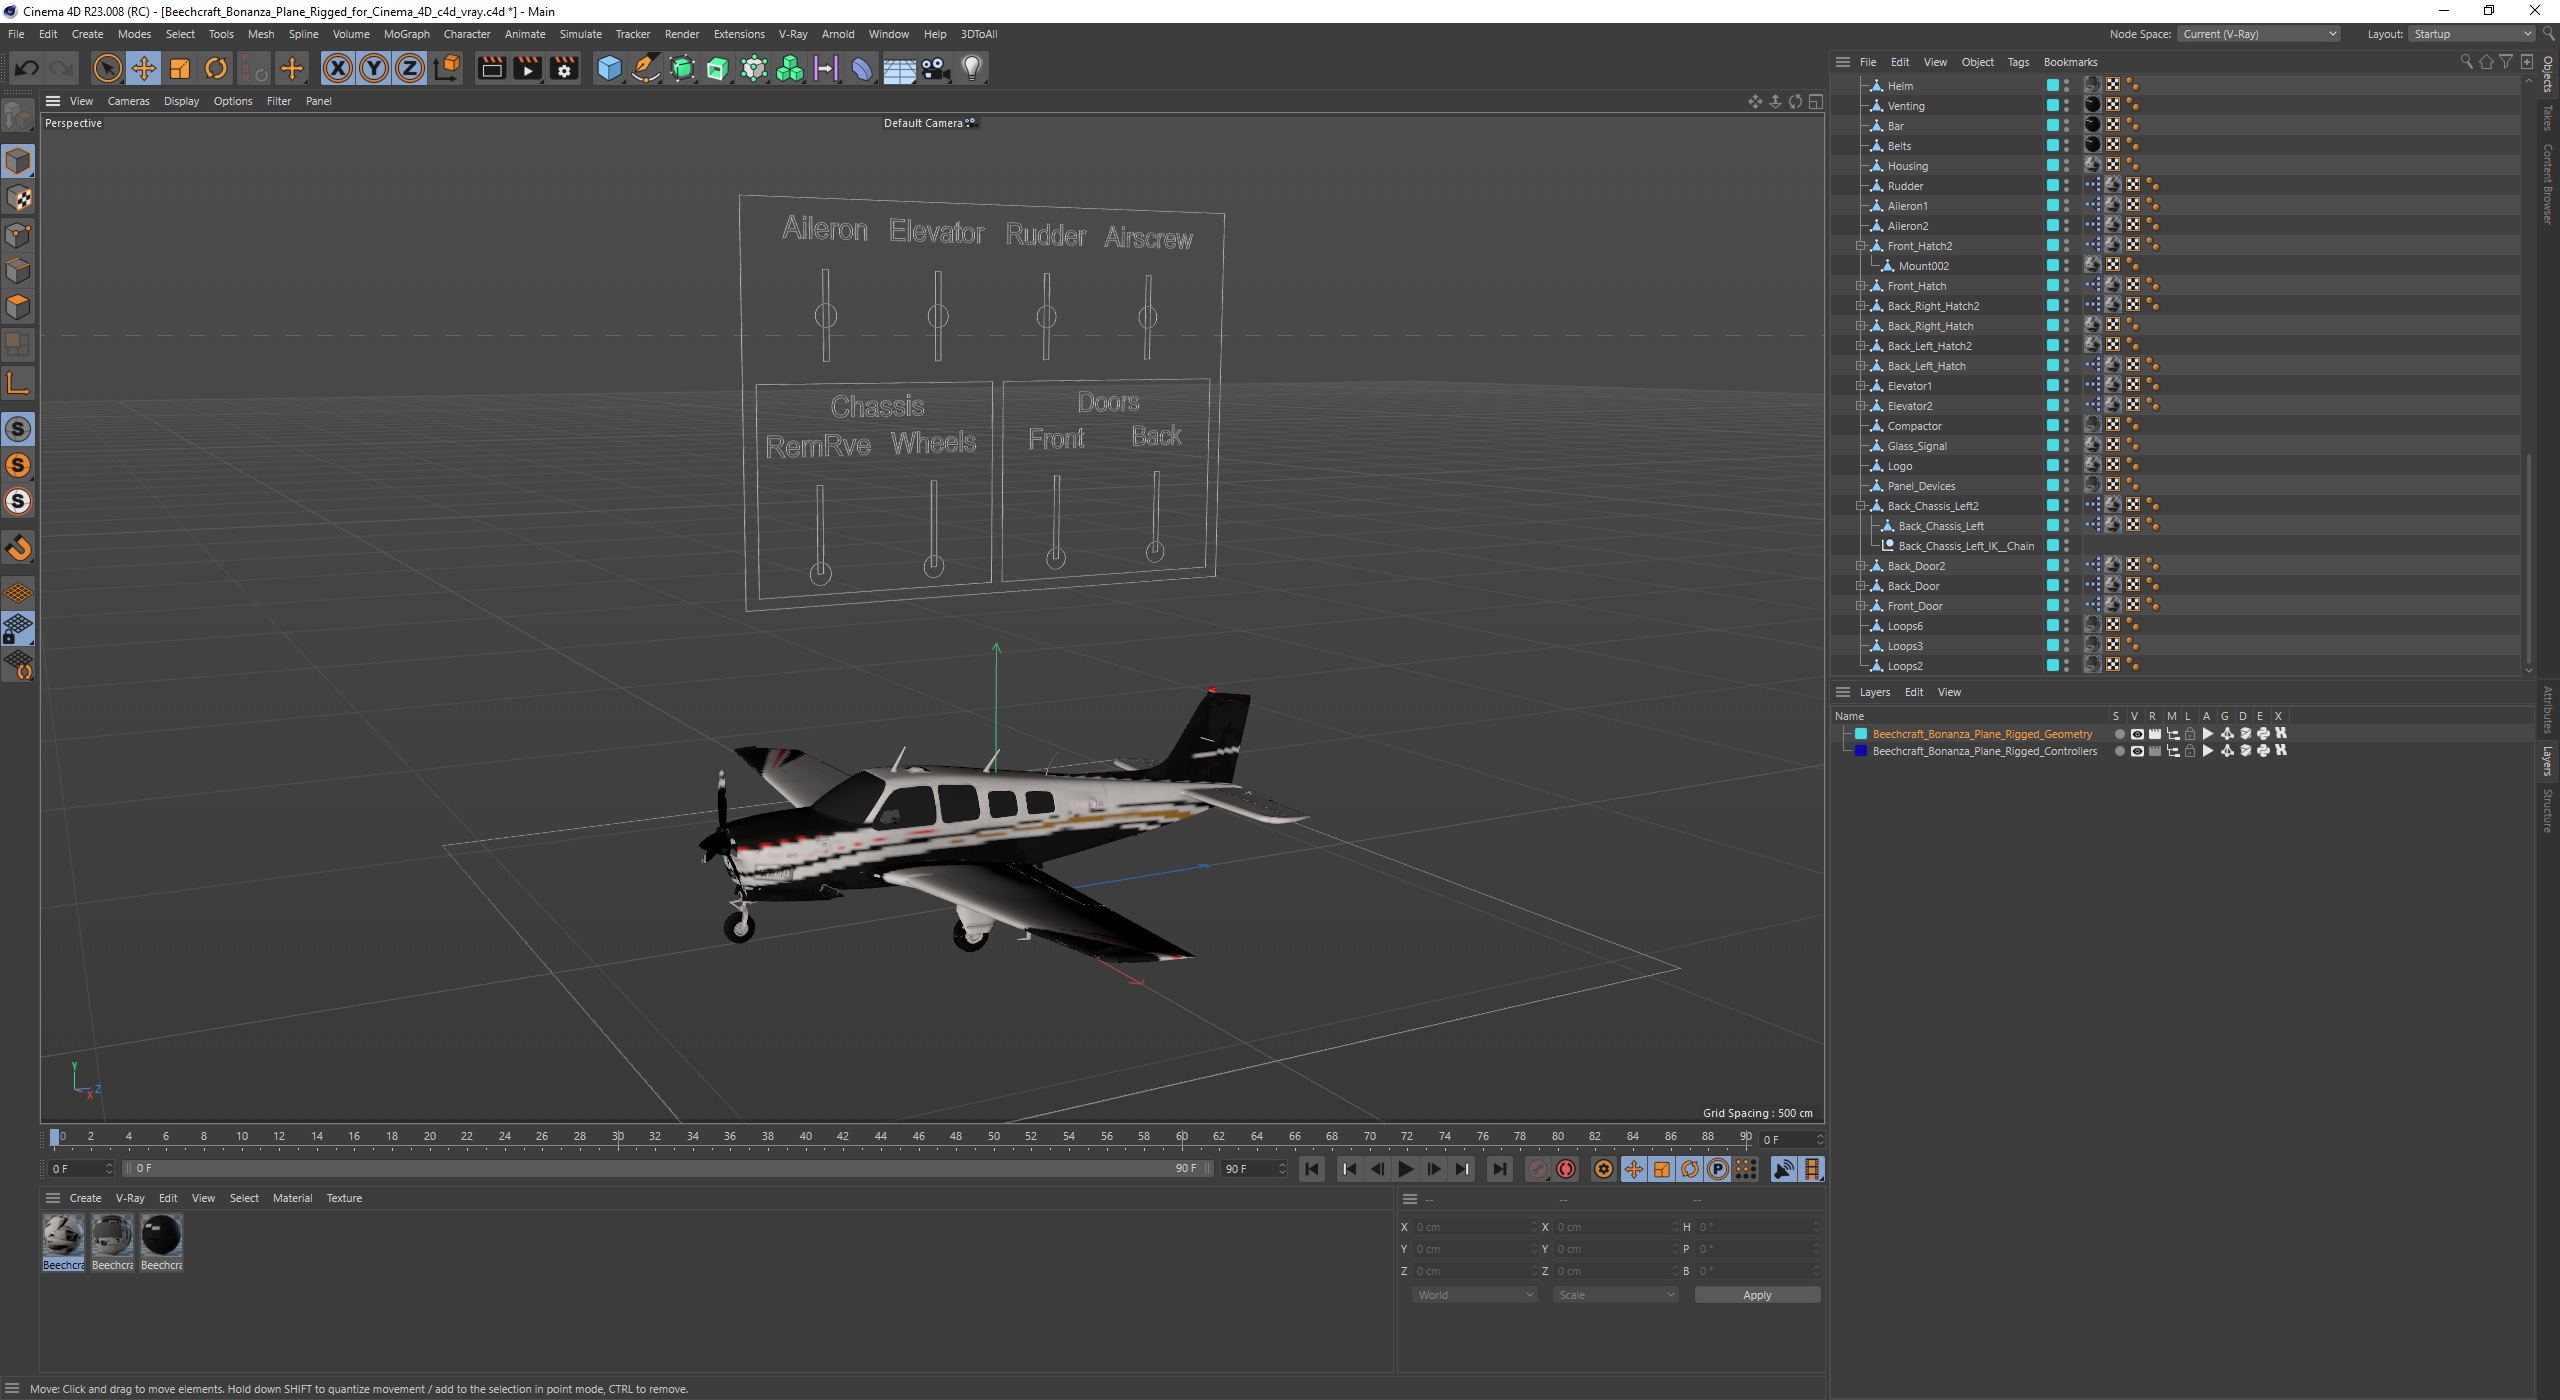
Task: Open the Cameras viewport menu
Action: (128, 101)
